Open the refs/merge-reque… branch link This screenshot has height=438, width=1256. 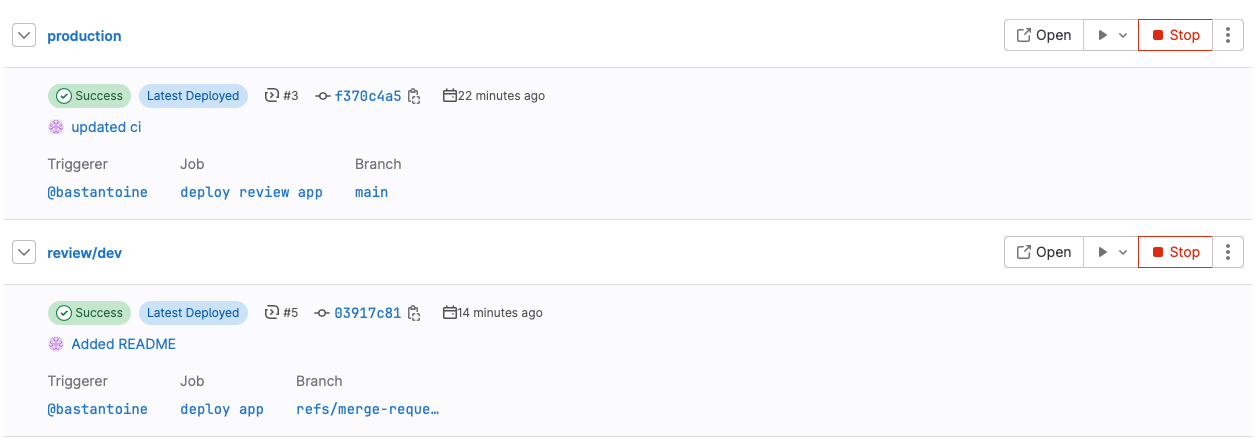pyautogui.click(x=368, y=409)
